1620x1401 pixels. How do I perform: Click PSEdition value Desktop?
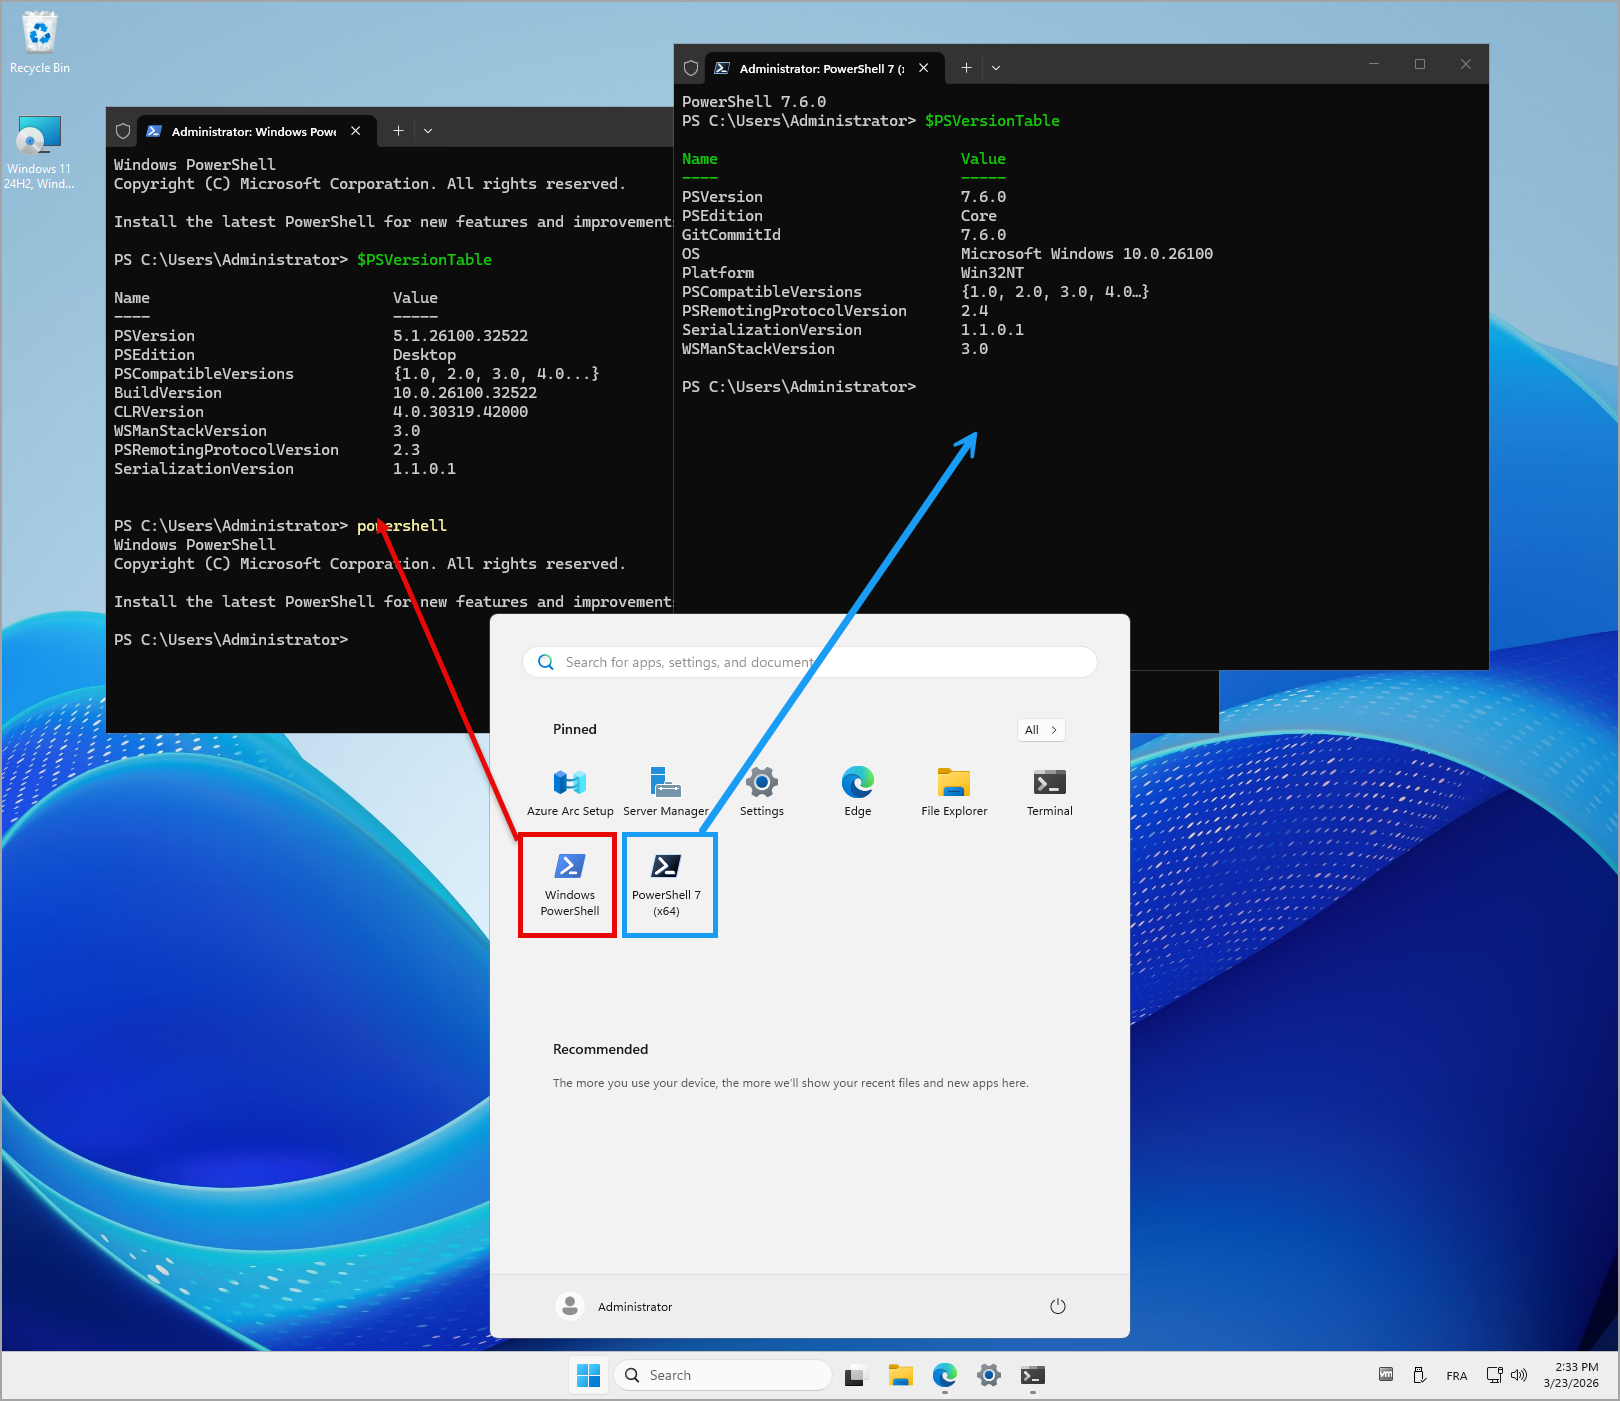[x=425, y=355]
